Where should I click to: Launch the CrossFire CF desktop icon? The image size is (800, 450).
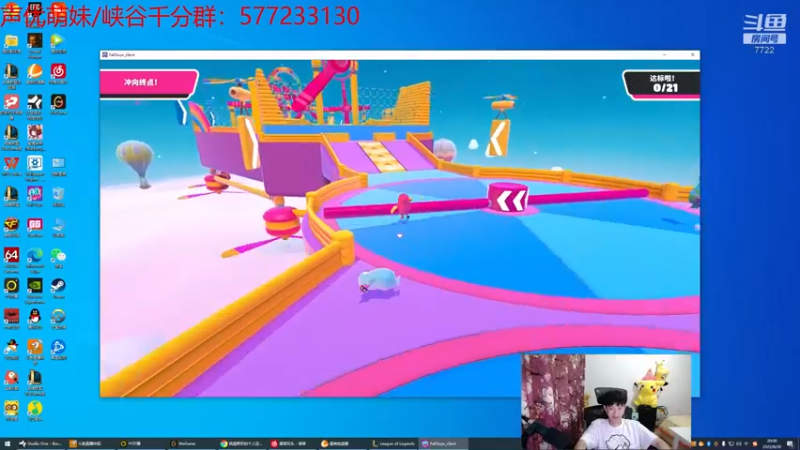pyautogui.click(x=11, y=225)
